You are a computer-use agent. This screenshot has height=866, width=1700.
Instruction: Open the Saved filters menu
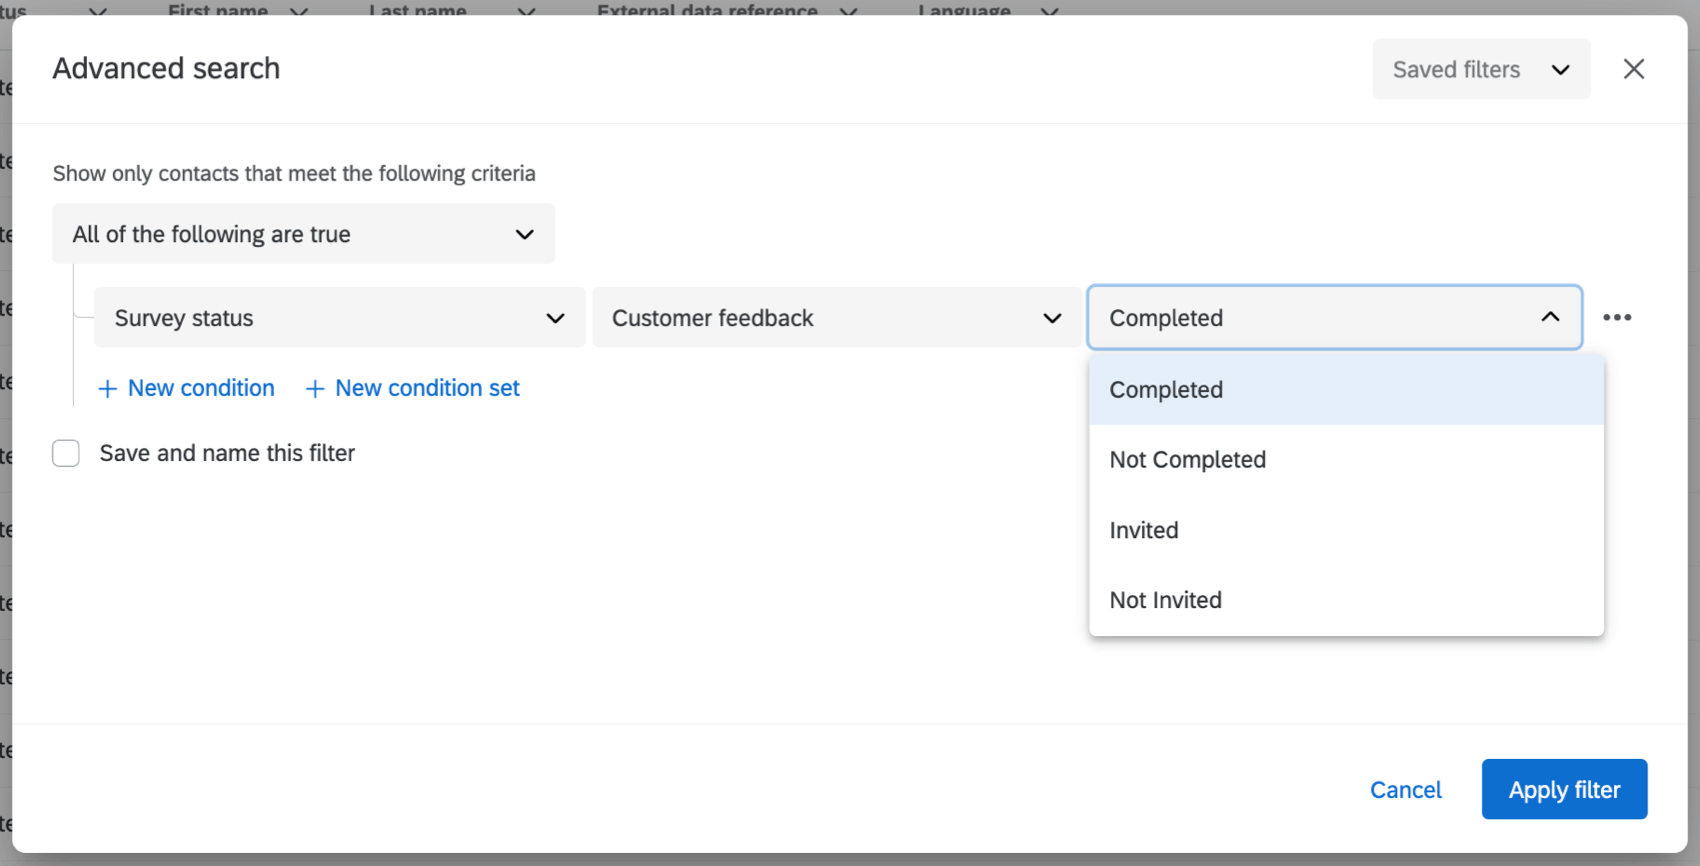pyautogui.click(x=1456, y=70)
